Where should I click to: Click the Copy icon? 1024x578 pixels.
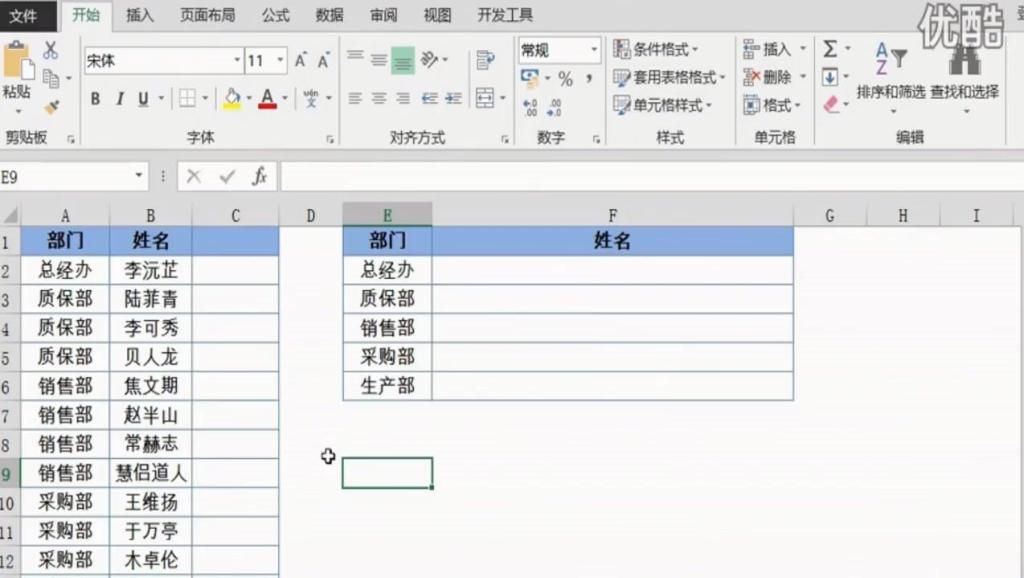coord(51,78)
